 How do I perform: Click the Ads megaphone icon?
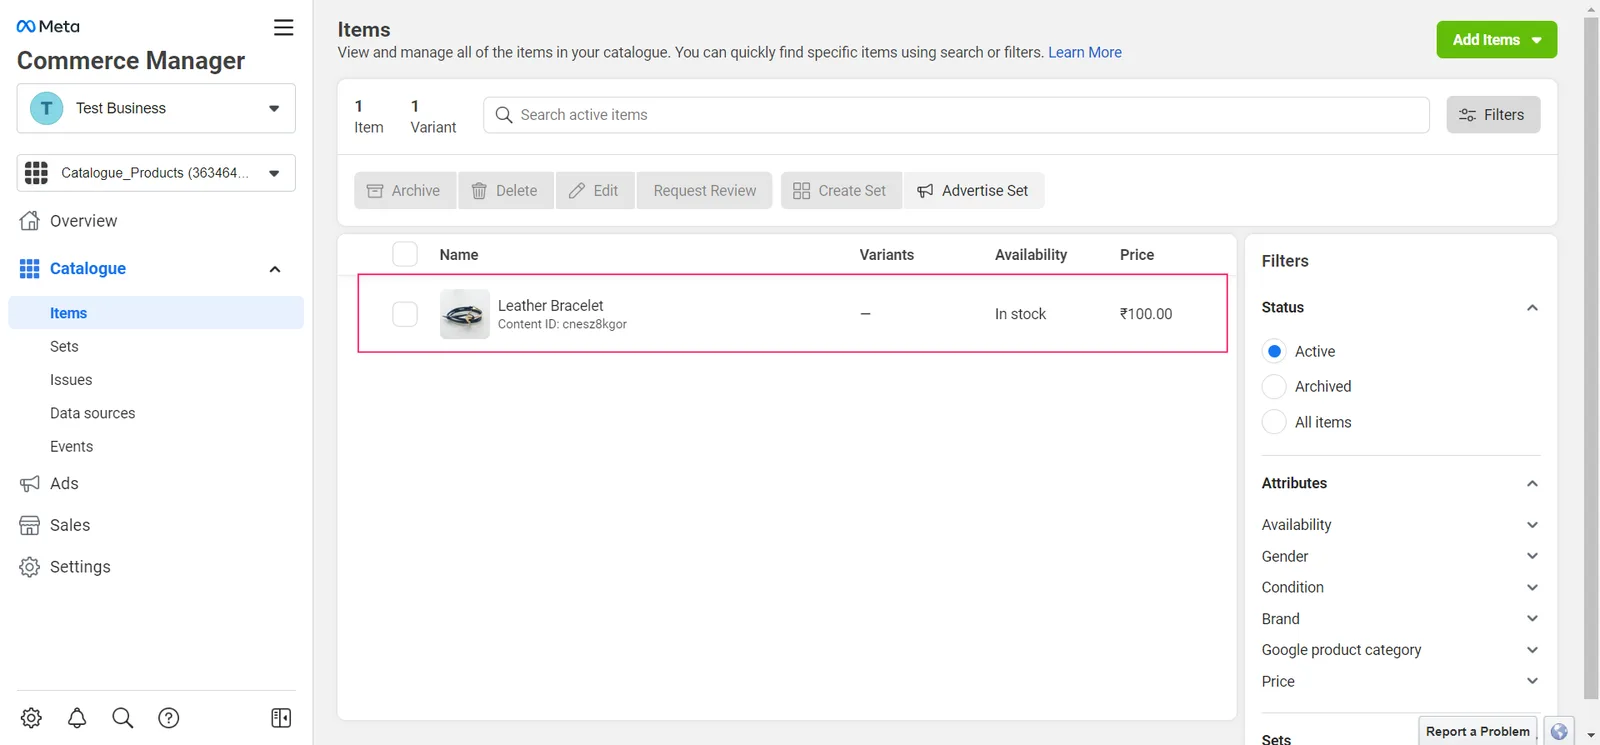30,484
